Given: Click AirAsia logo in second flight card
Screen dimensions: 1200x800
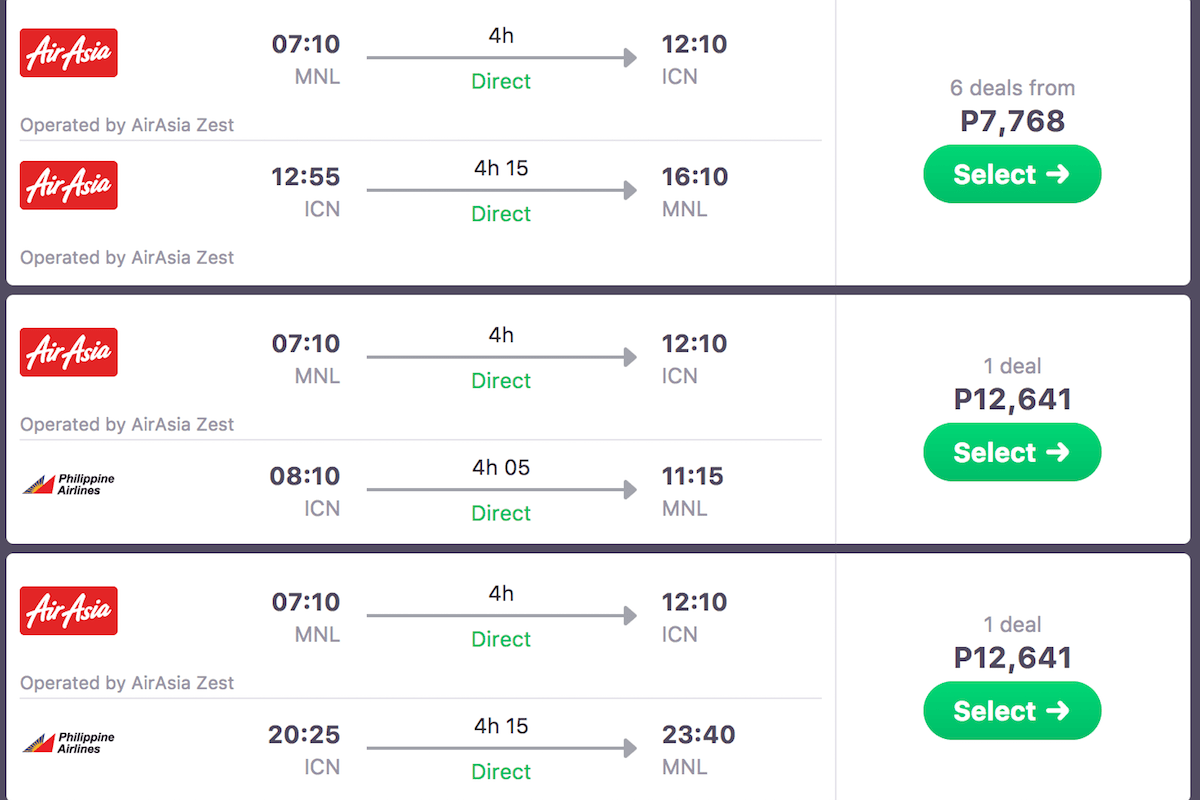Looking at the screenshot, I should [69, 352].
